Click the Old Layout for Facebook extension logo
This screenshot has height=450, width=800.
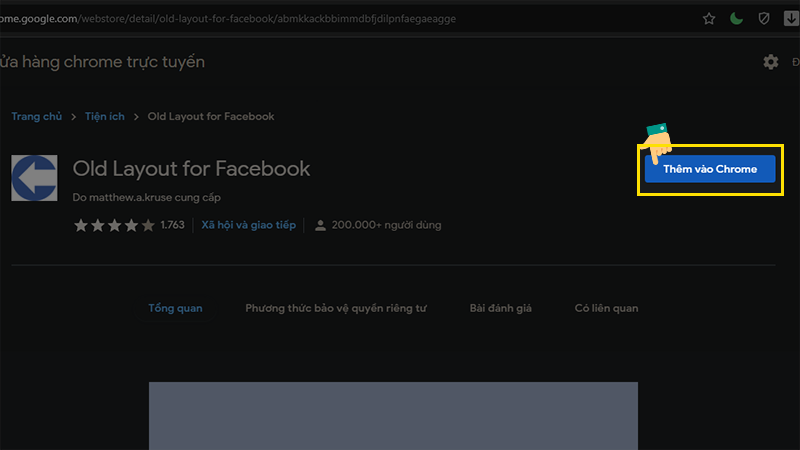click(x=34, y=178)
